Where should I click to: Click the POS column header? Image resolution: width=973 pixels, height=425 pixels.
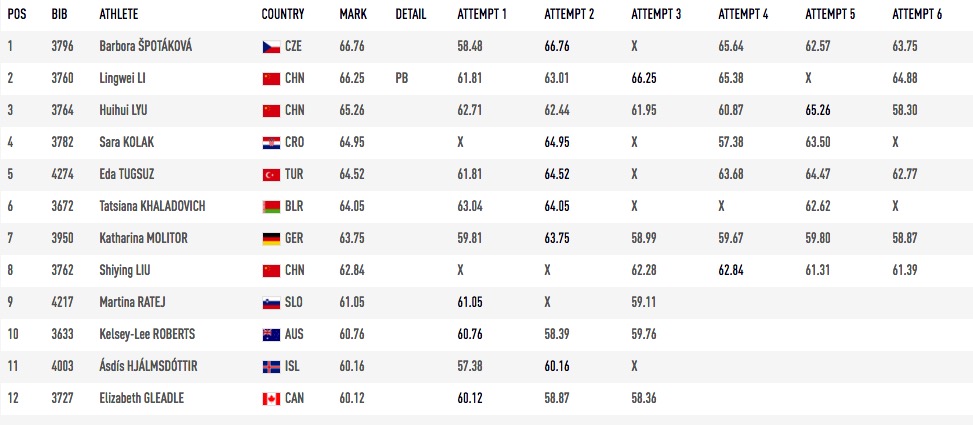point(17,14)
